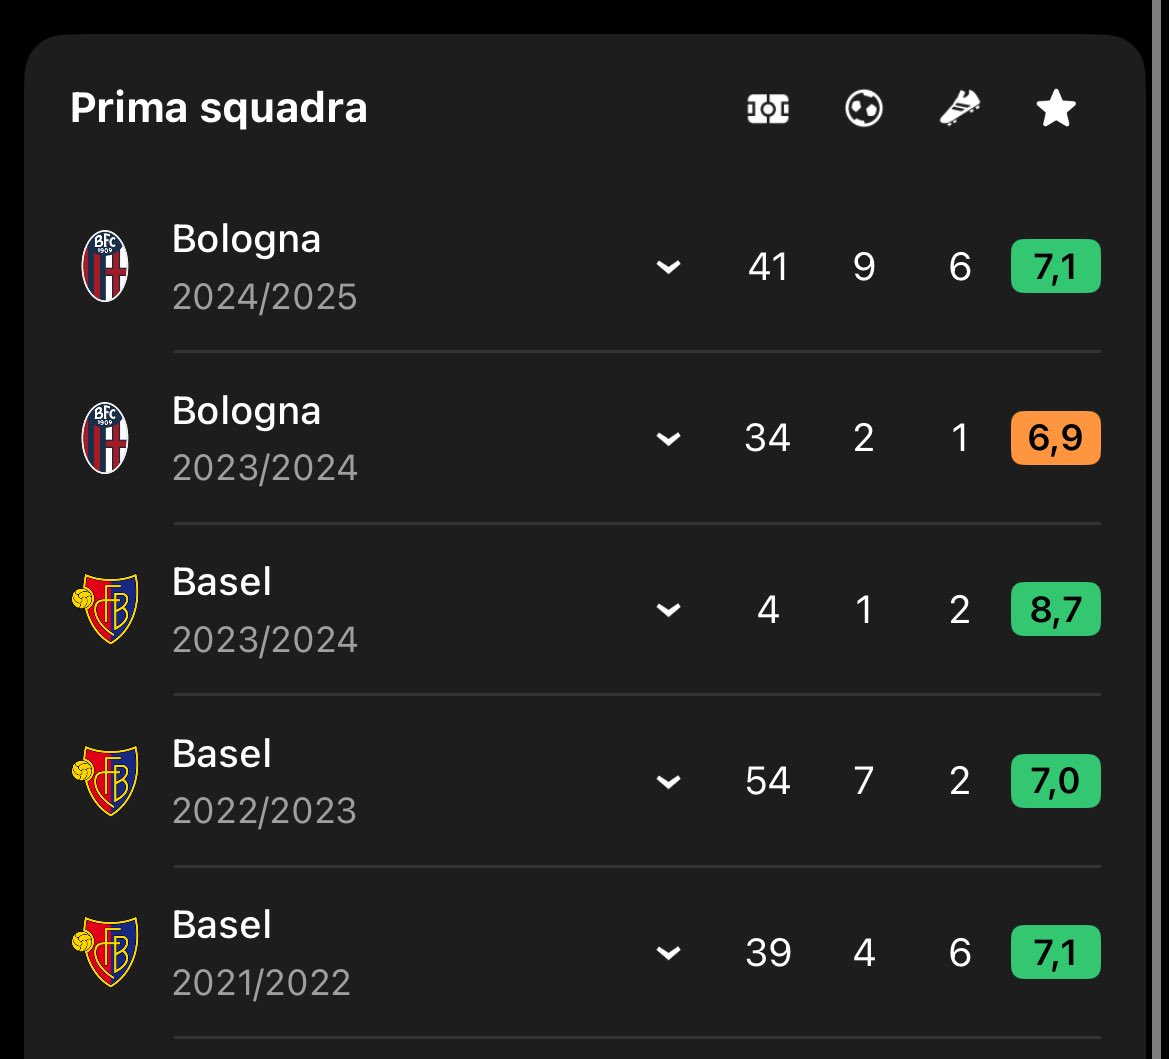Click the rating star icon
The width and height of the screenshot is (1169, 1059).
(x=1056, y=108)
